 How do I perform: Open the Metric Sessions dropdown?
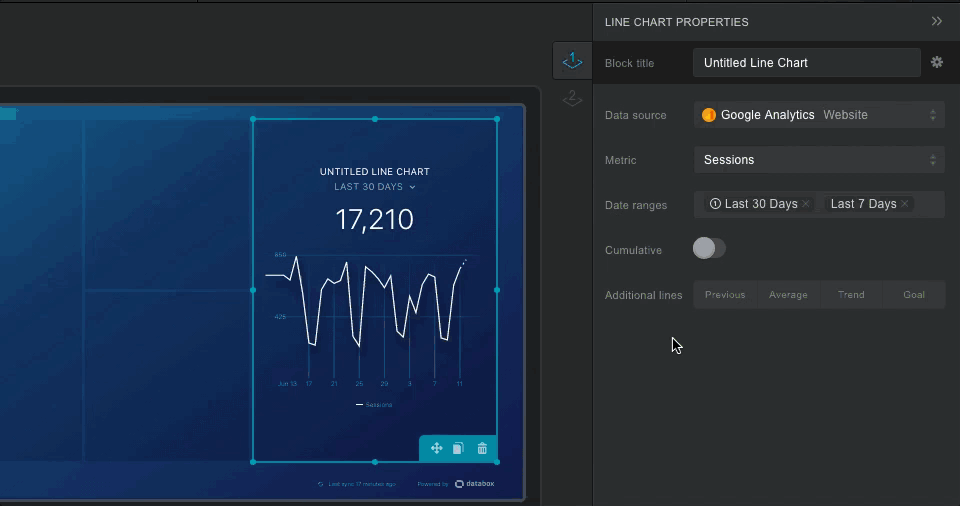(818, 160)
